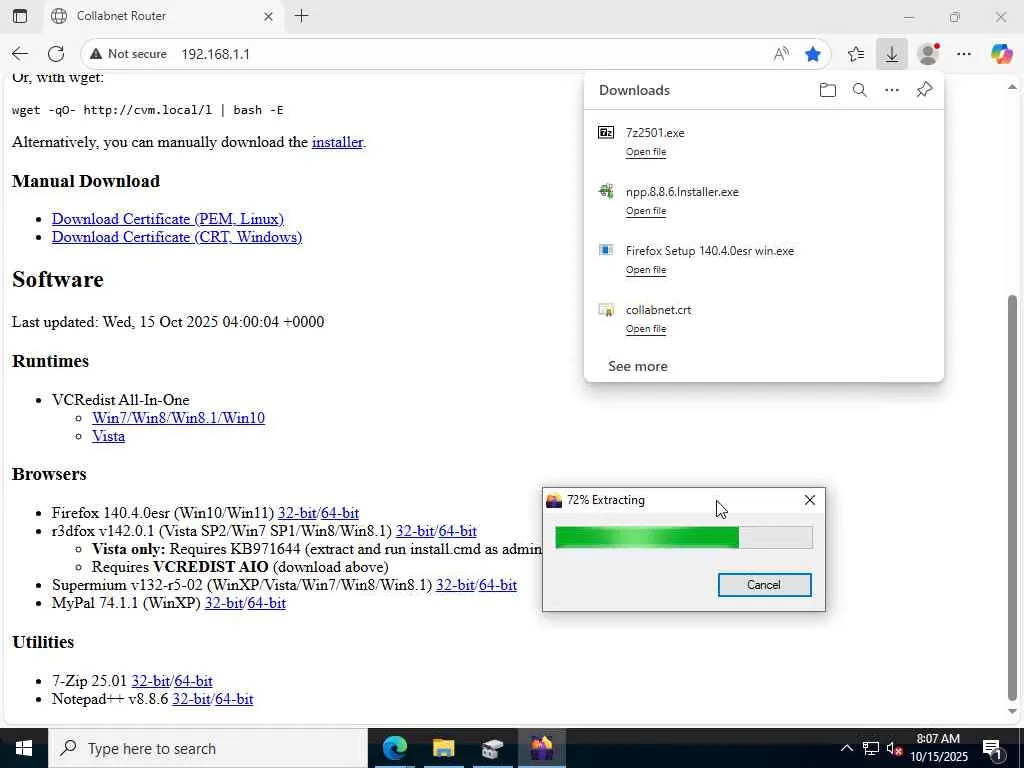1024x768 pixels.
Task: Open more options in Downloads panel
Action: [x=891, y=90]
